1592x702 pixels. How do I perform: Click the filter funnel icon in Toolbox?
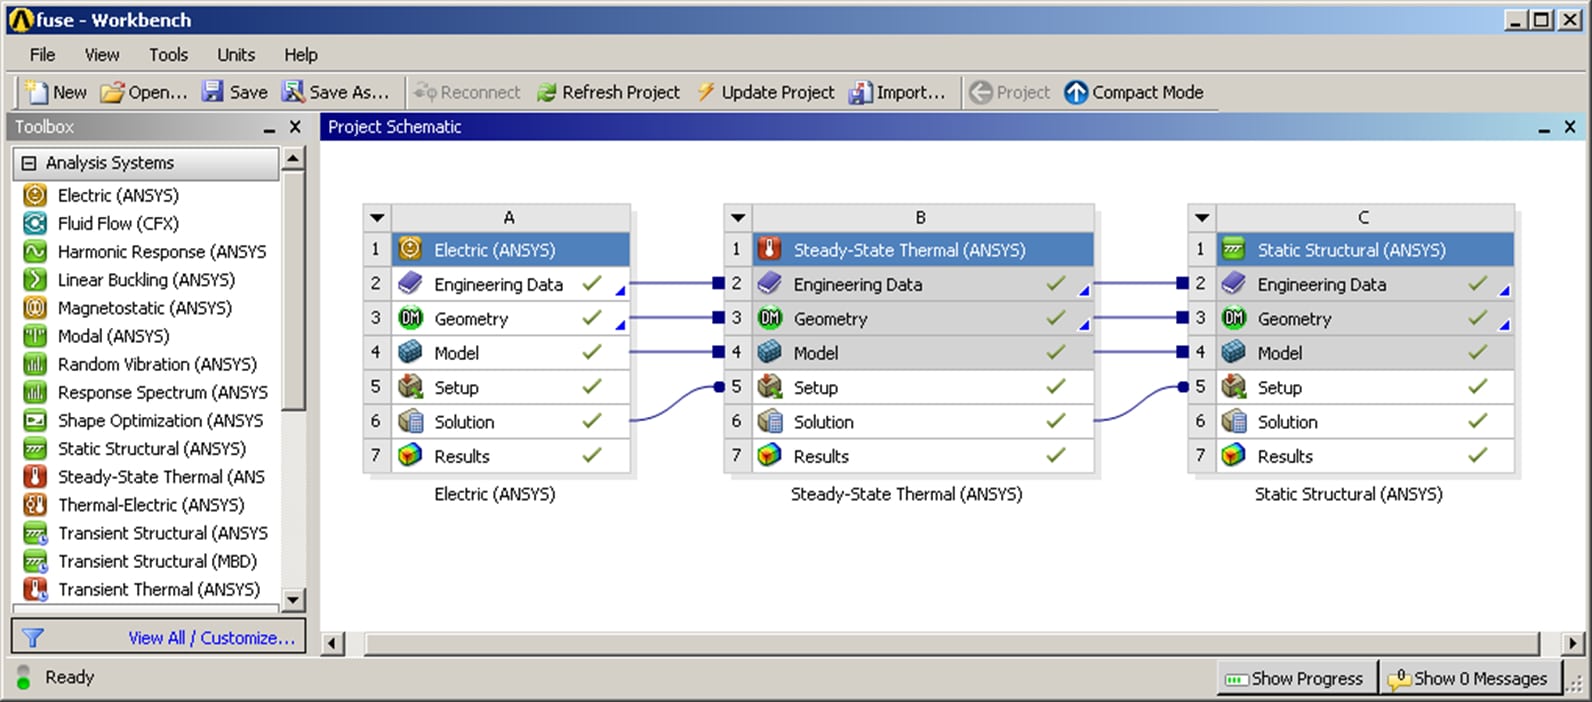33,637
